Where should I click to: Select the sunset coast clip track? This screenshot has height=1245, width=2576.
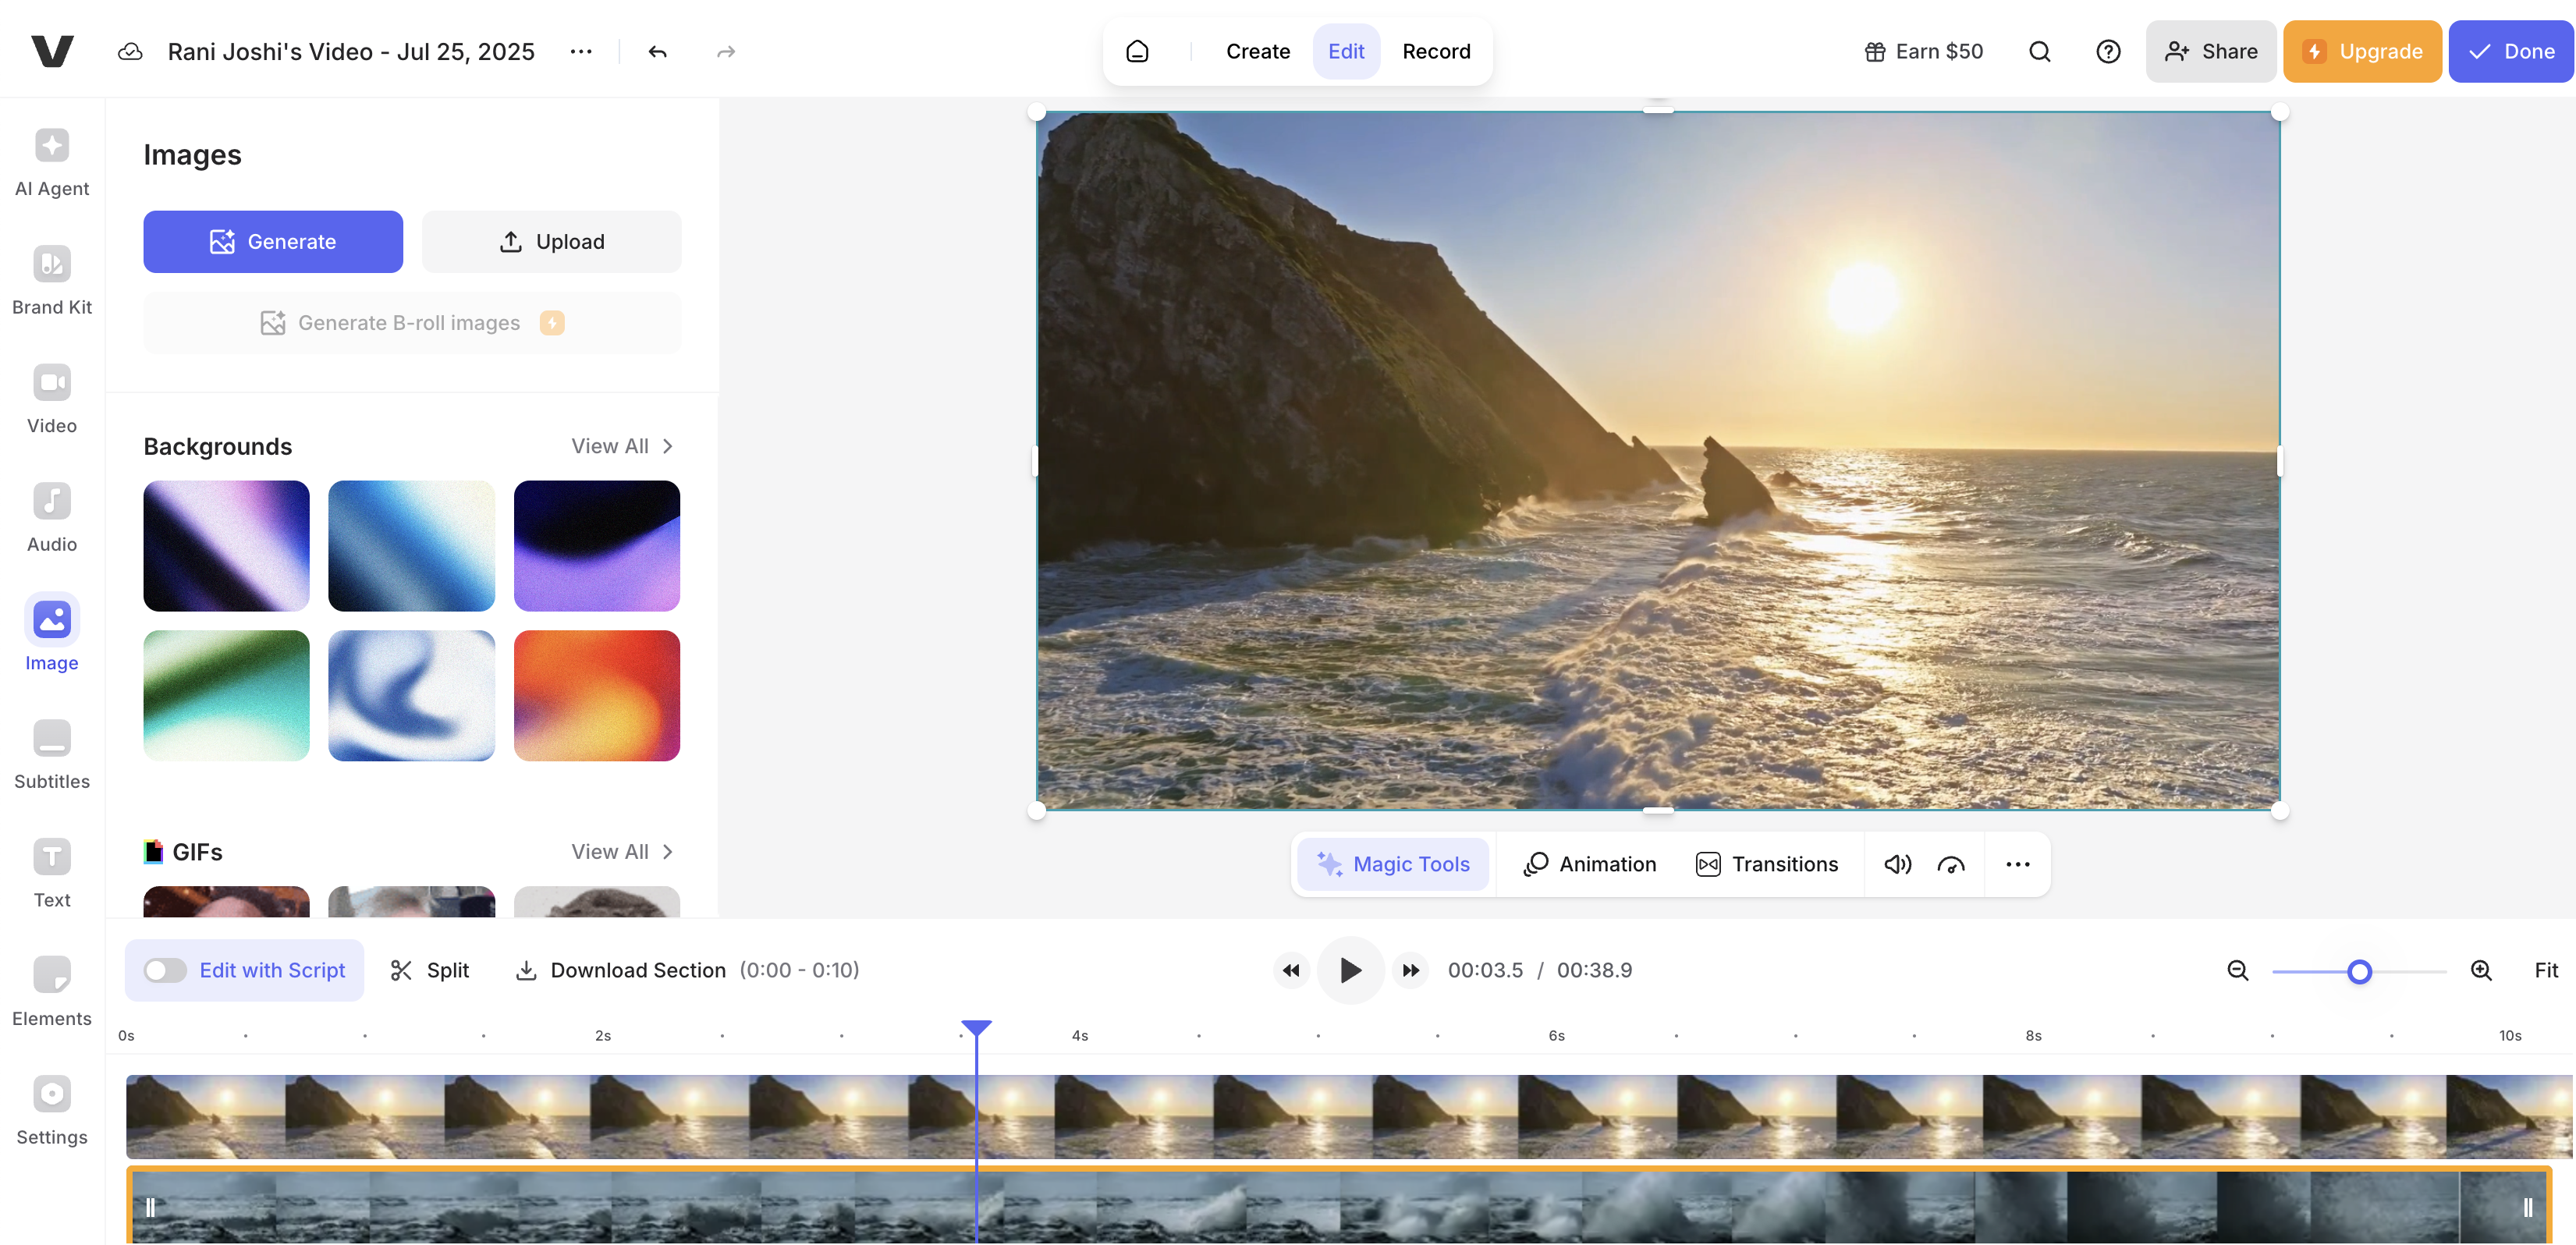point(1348,1116)
